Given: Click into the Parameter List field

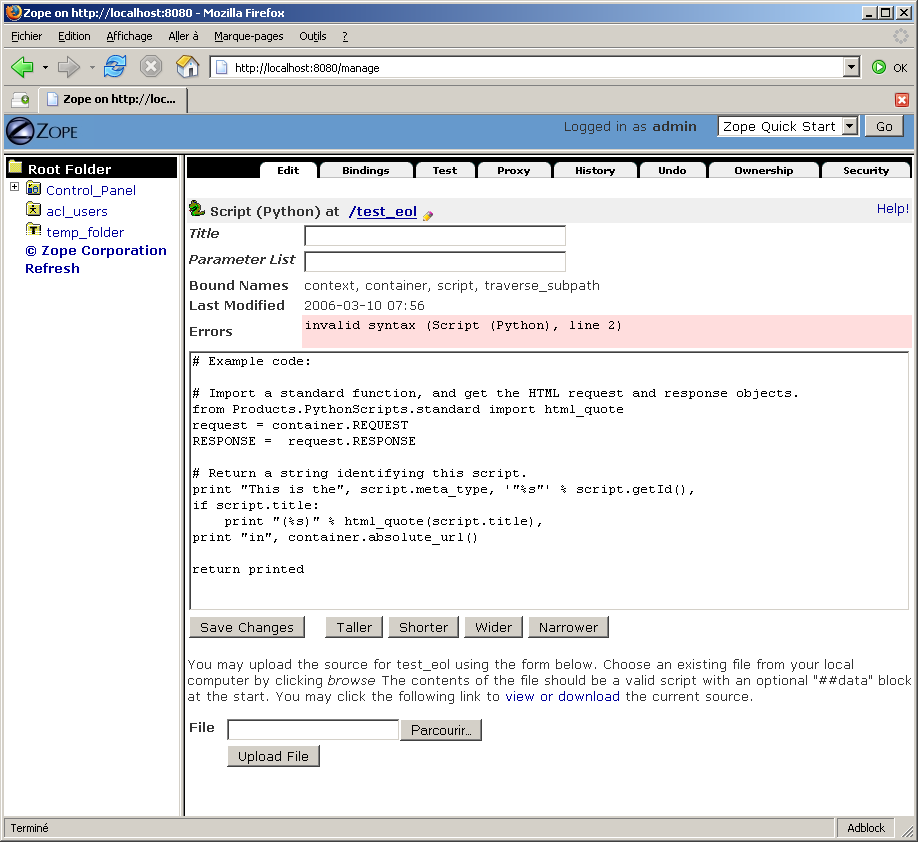Looking at the screenshot, I should pos(435,262).
